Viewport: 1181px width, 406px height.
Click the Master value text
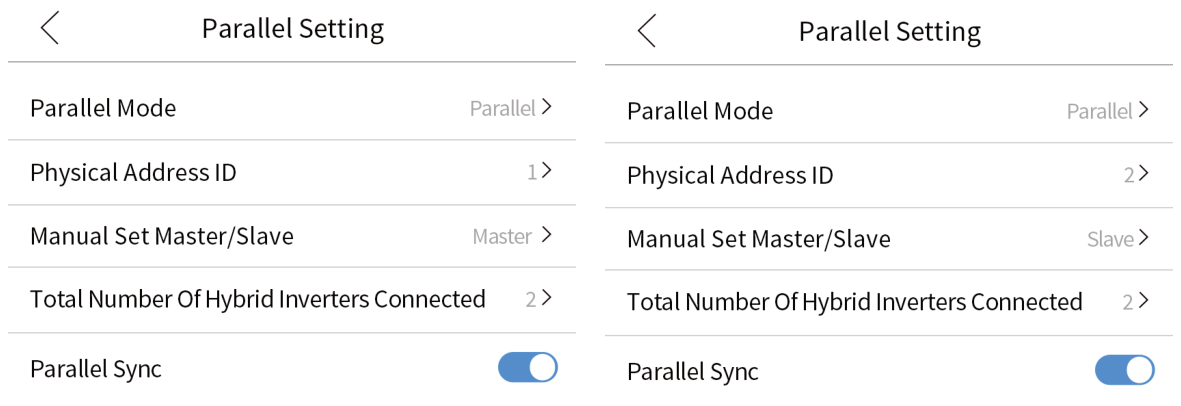click(x=502, y=237)
